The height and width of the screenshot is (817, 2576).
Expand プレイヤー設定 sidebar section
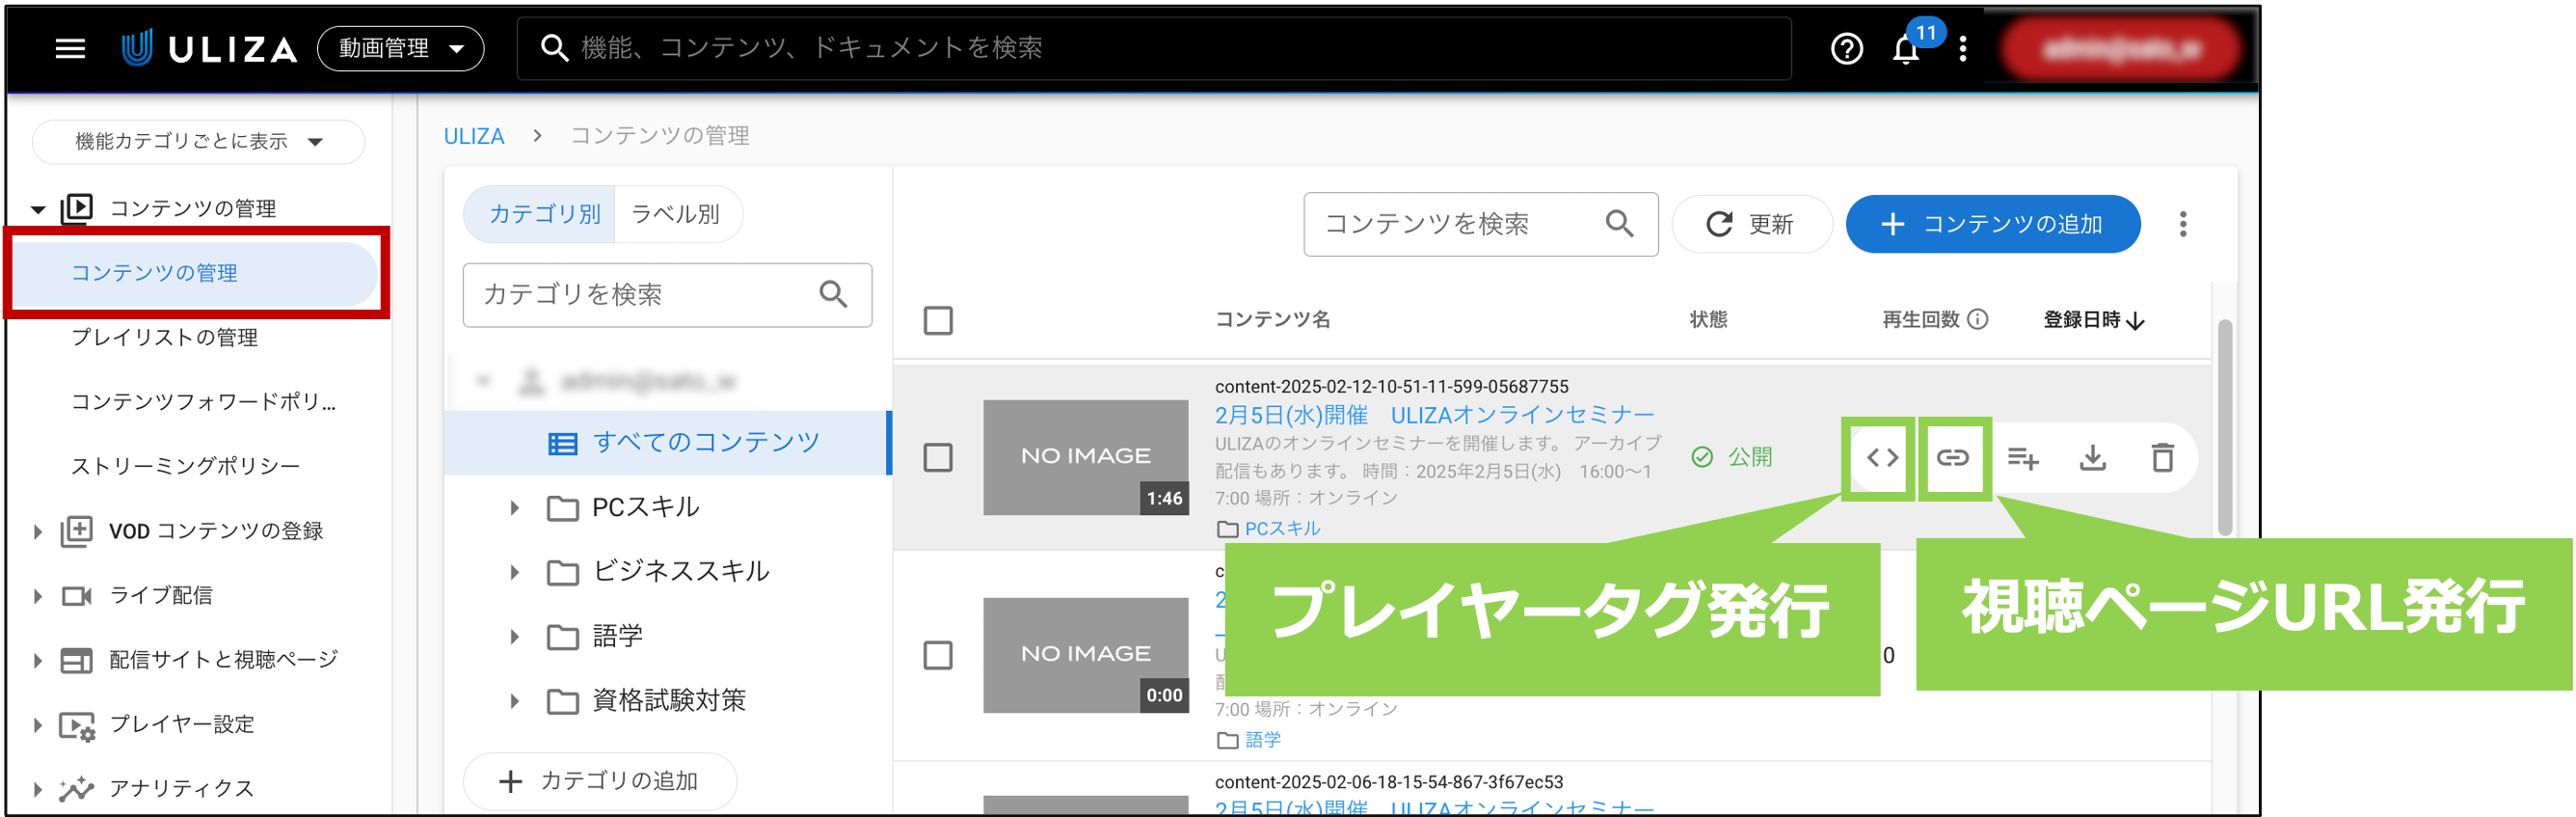38,725
